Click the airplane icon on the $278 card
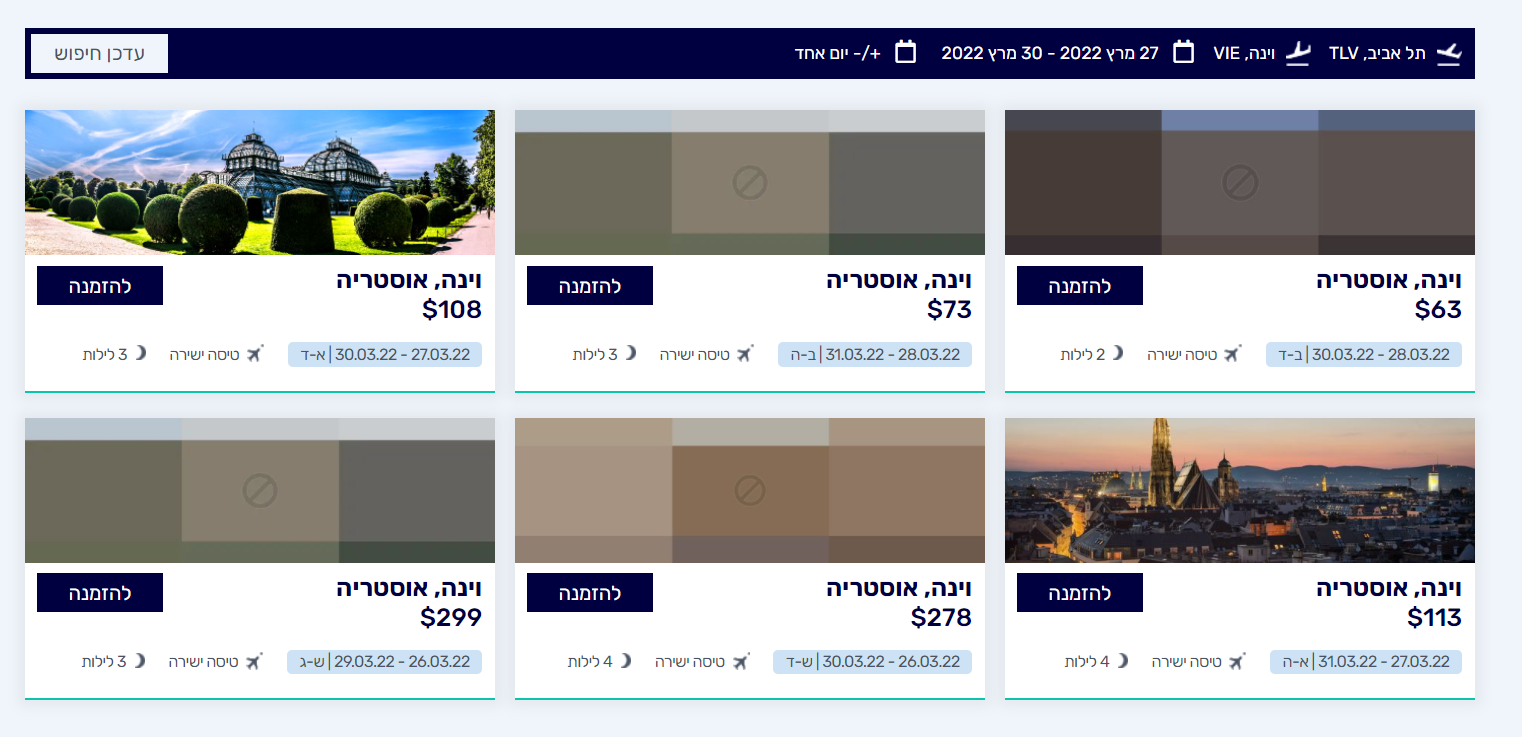 point(740,661)
